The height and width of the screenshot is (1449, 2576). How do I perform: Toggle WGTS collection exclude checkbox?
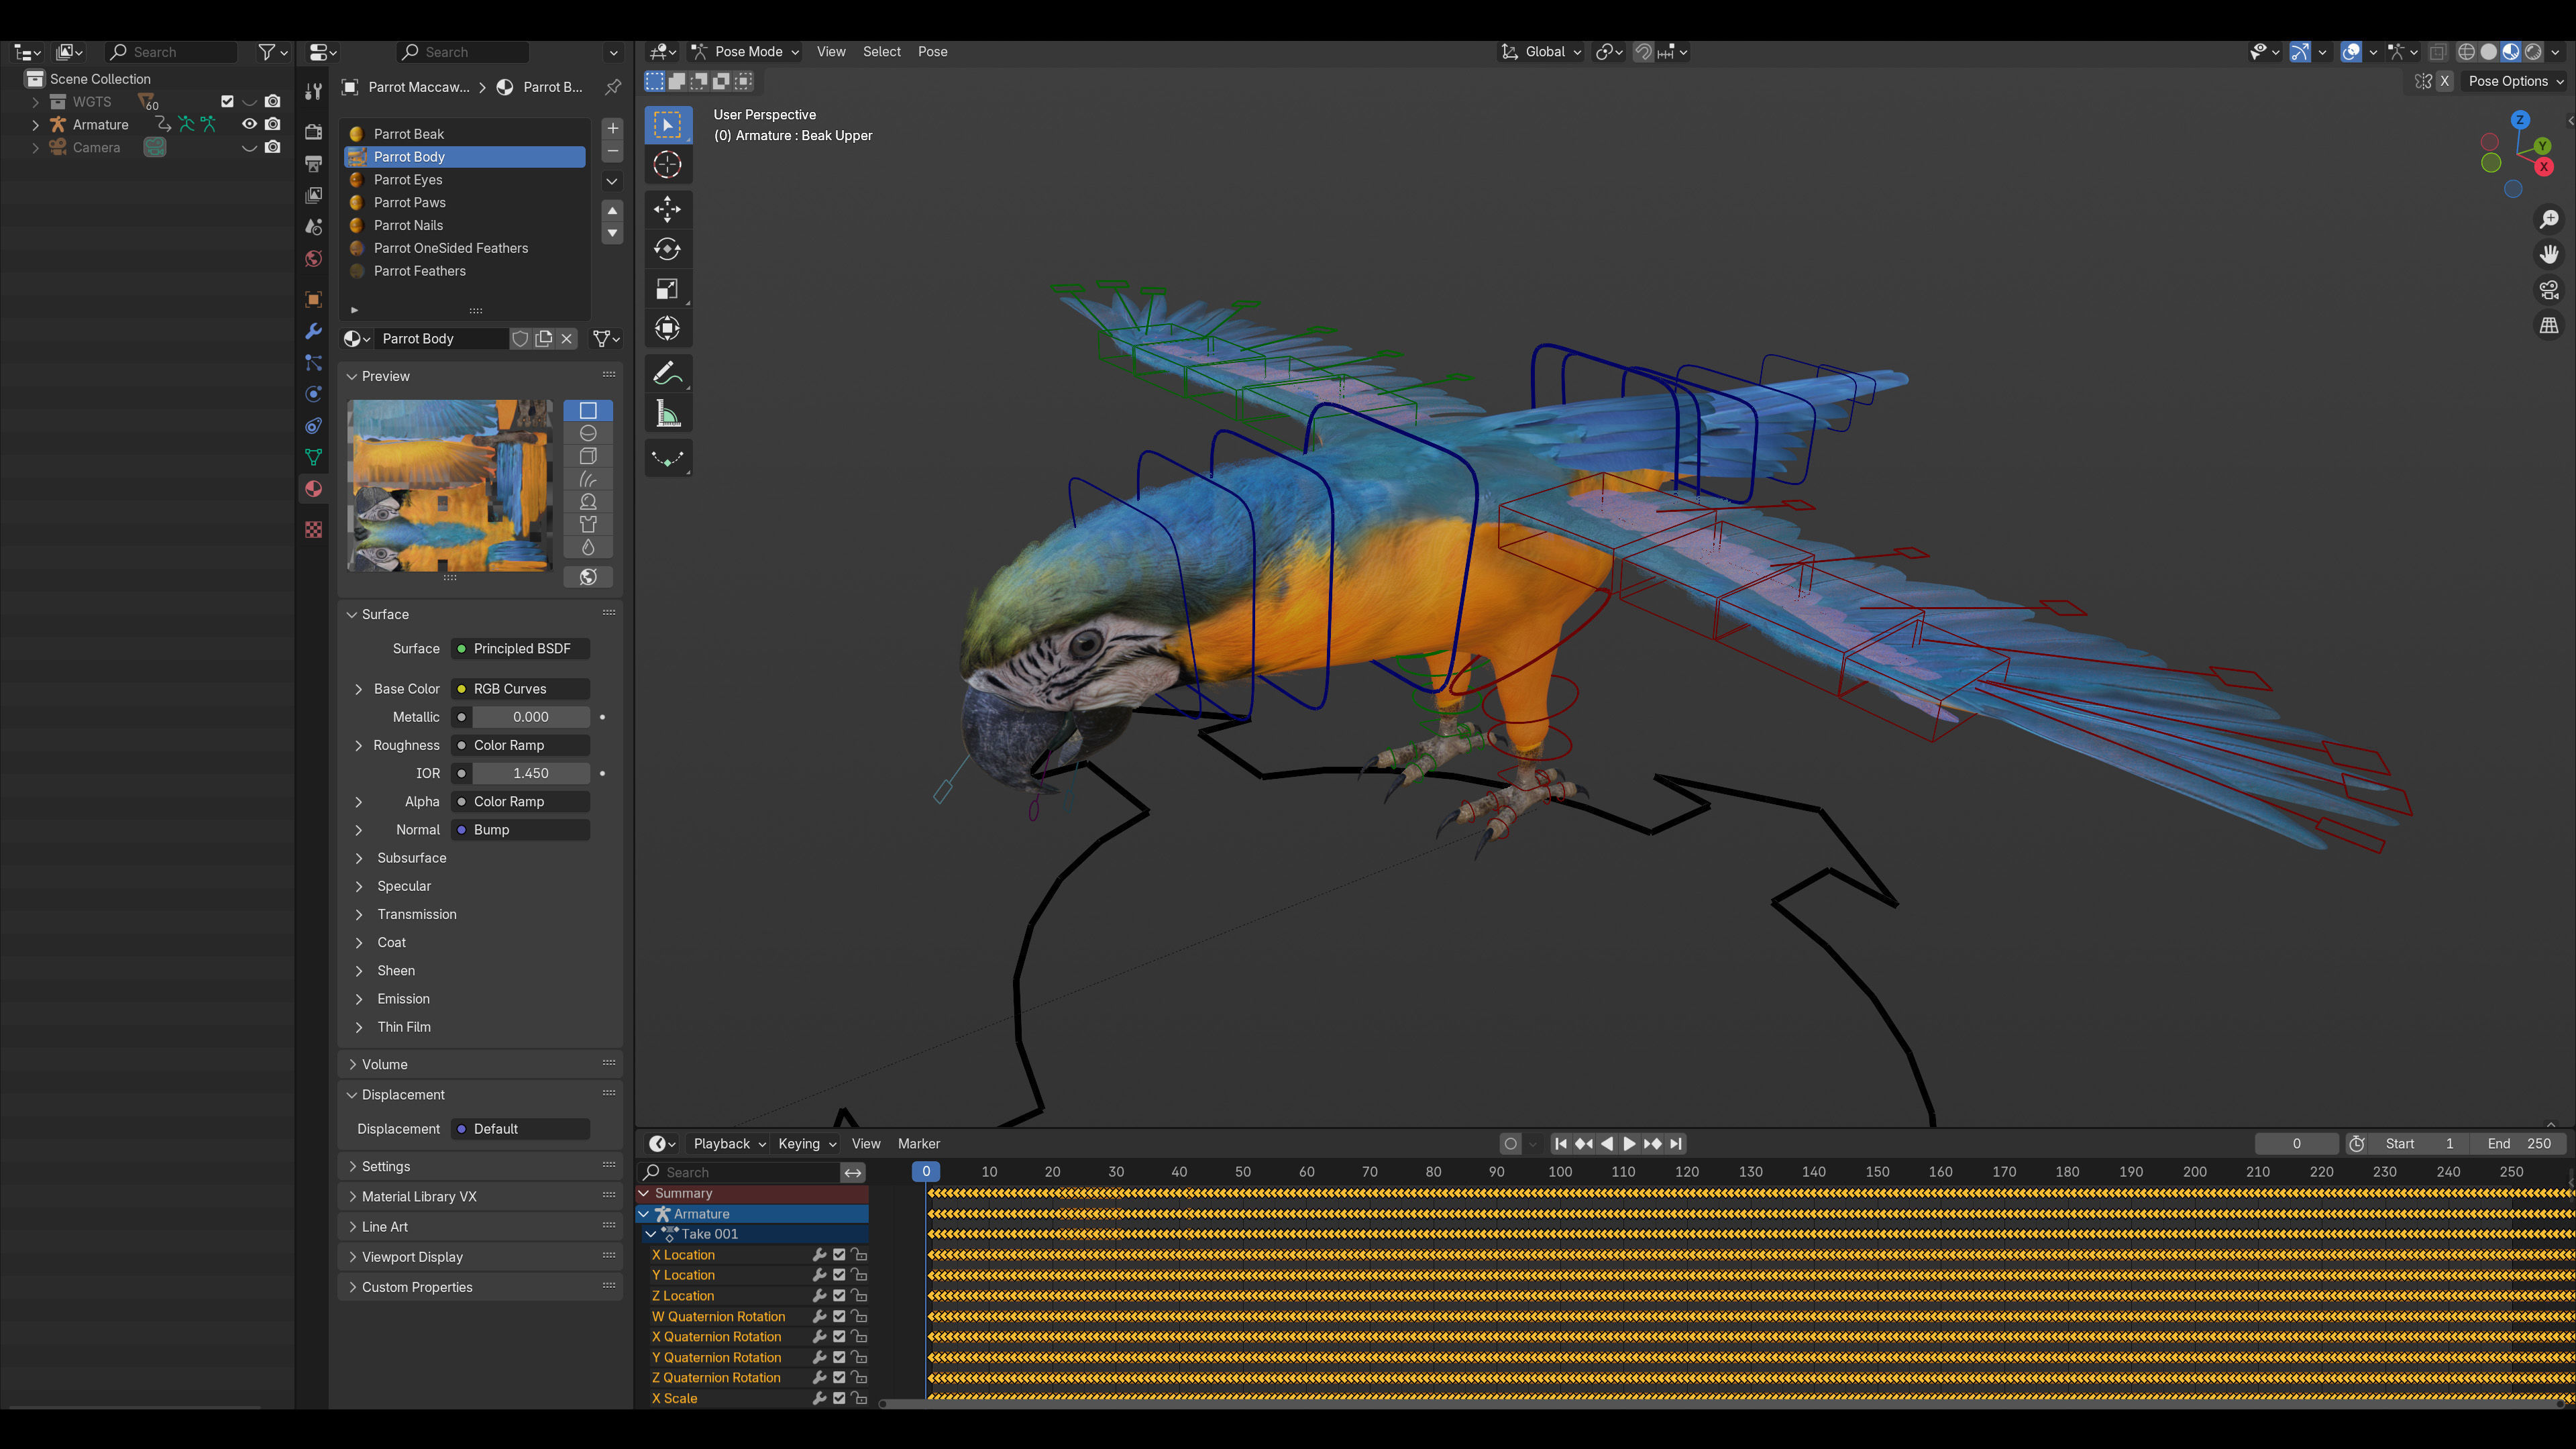(x=227, y=101)
